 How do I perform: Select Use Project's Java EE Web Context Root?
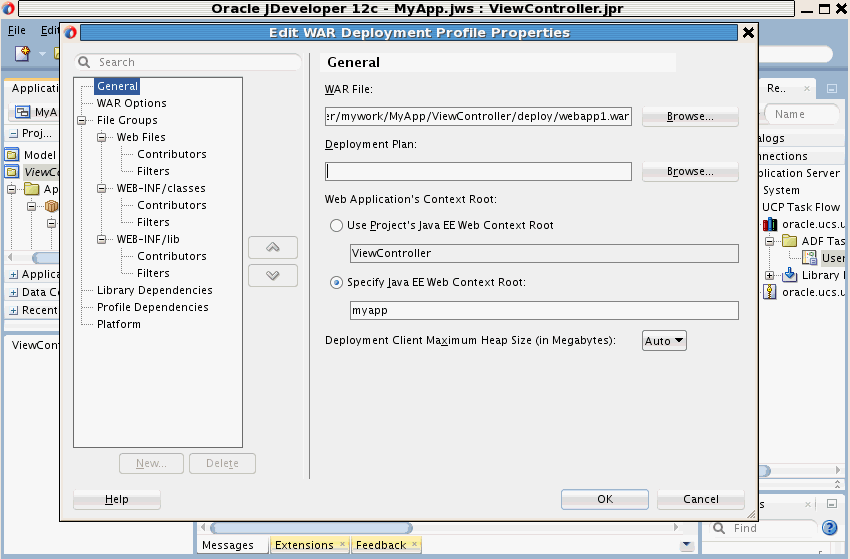(x=336, y=226)
